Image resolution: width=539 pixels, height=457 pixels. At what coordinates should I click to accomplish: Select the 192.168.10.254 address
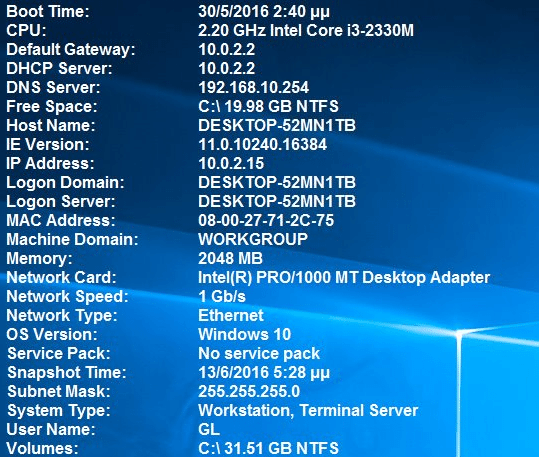[x=254, y=87]
